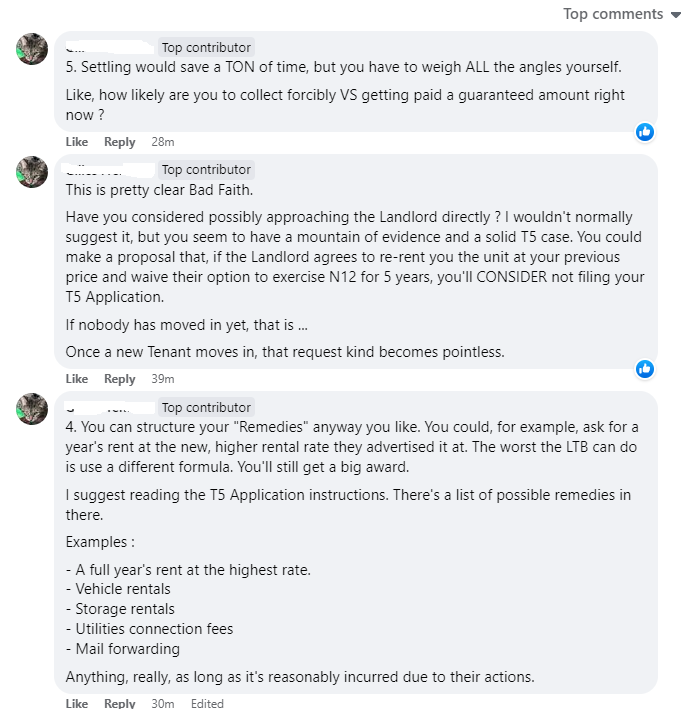Reply to the comment posted 30m ago
699x709 pixels.
[119, 703]
